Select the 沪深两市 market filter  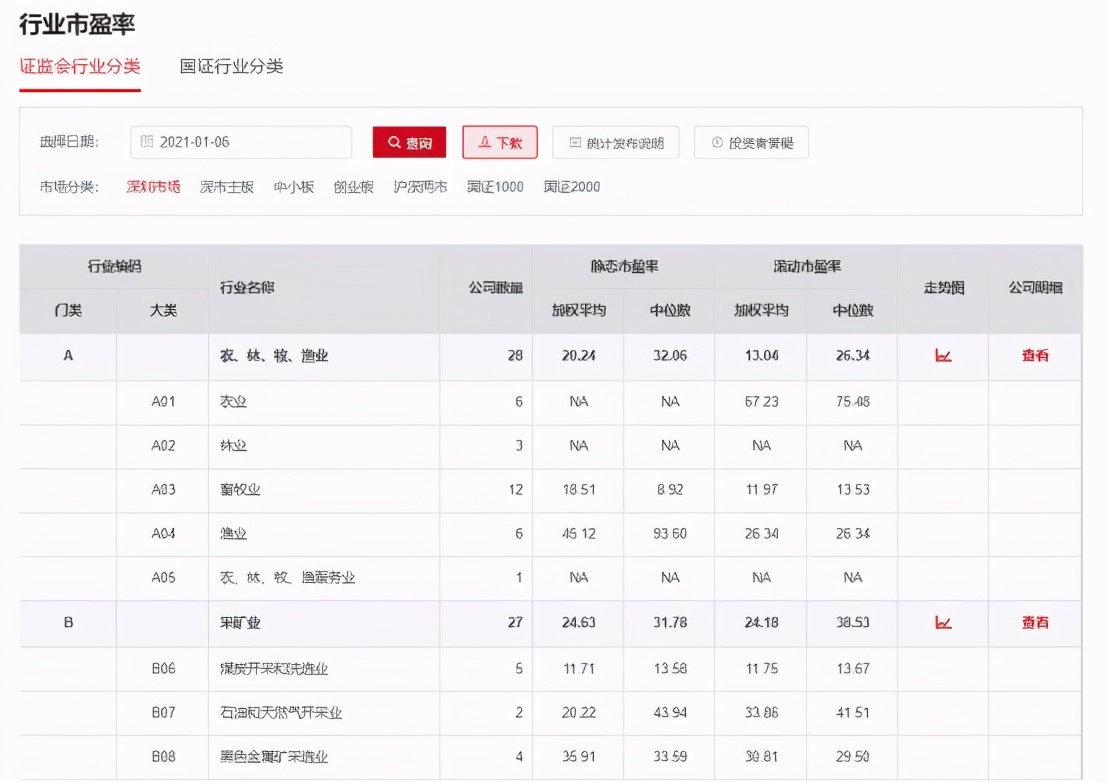[420, 187]
